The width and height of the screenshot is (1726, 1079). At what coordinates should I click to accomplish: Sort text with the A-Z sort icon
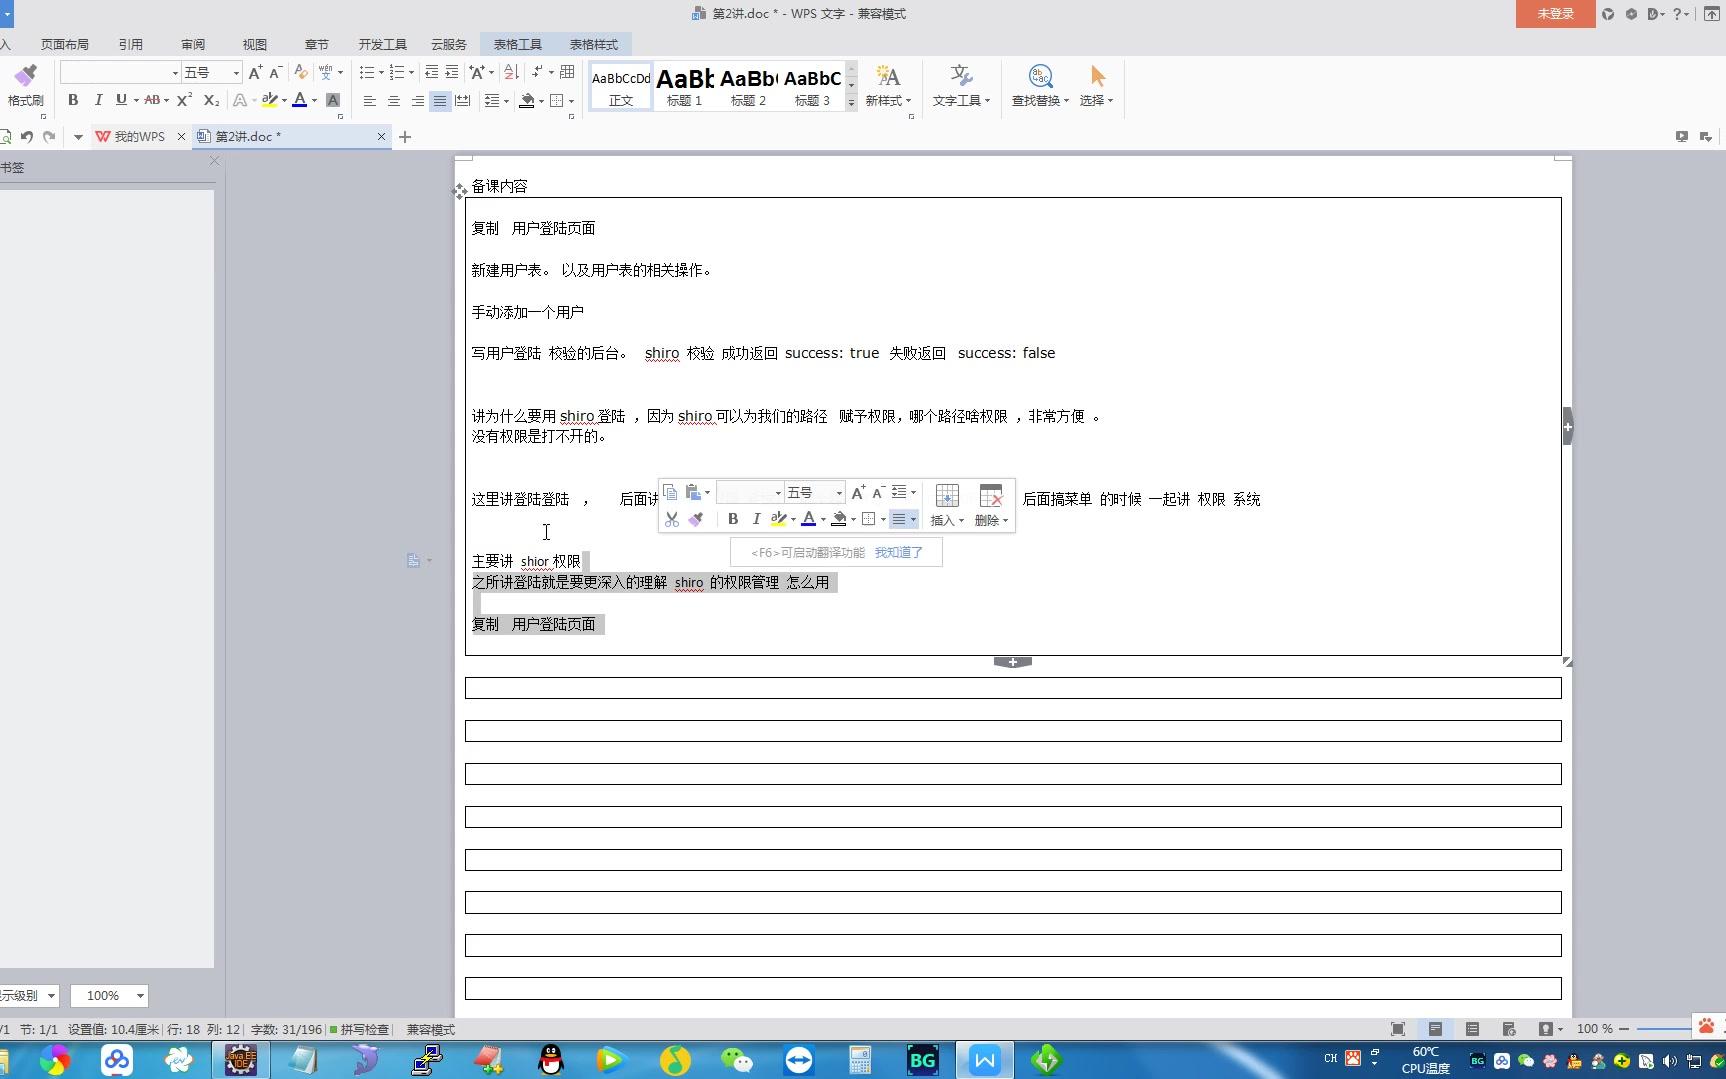click(x=511, y=72)
